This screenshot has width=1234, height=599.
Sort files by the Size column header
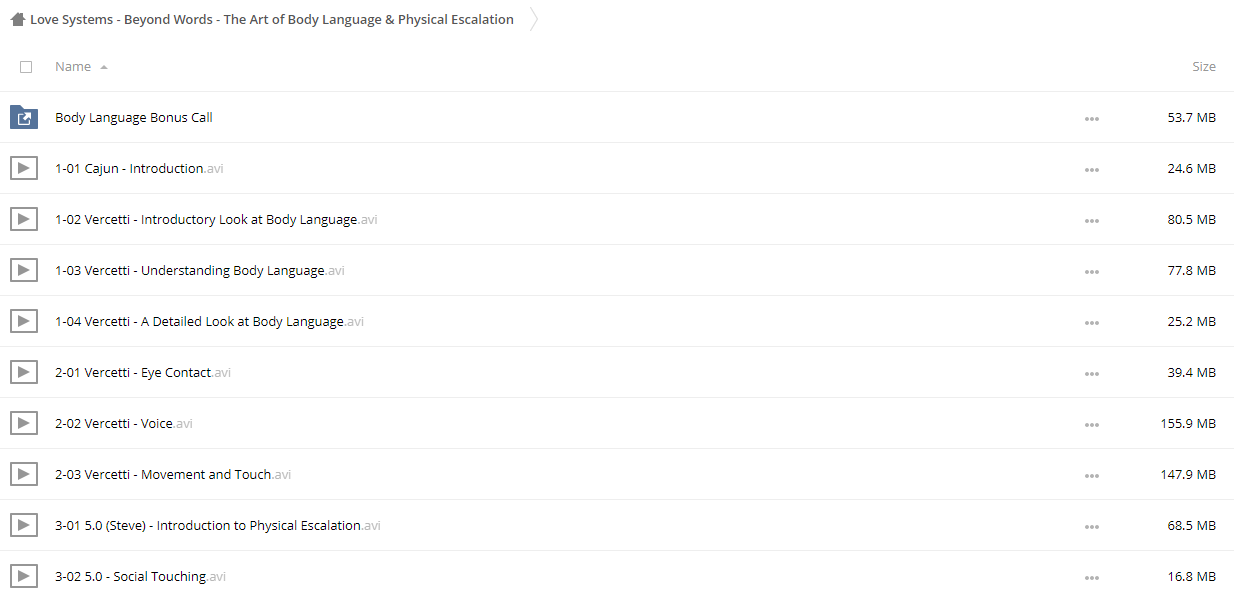pos(1204,67)
